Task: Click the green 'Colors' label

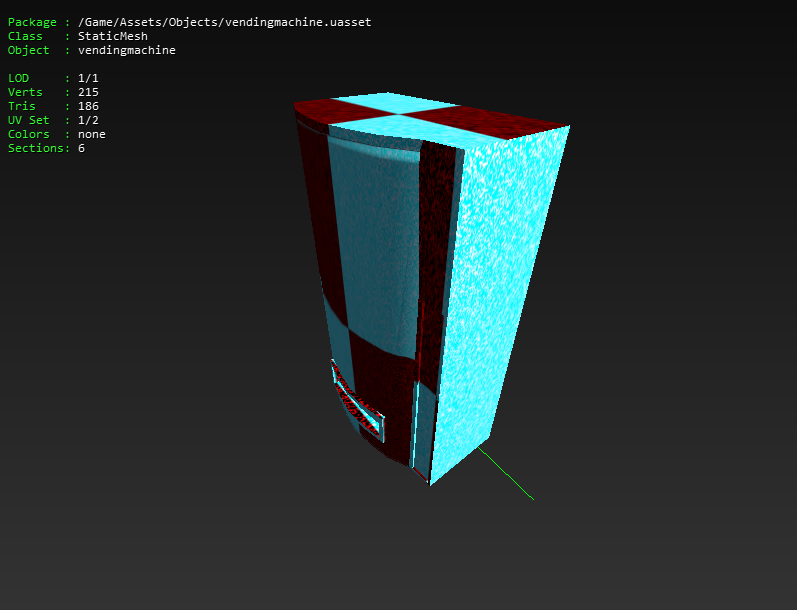Action: (x=28, y=134)
